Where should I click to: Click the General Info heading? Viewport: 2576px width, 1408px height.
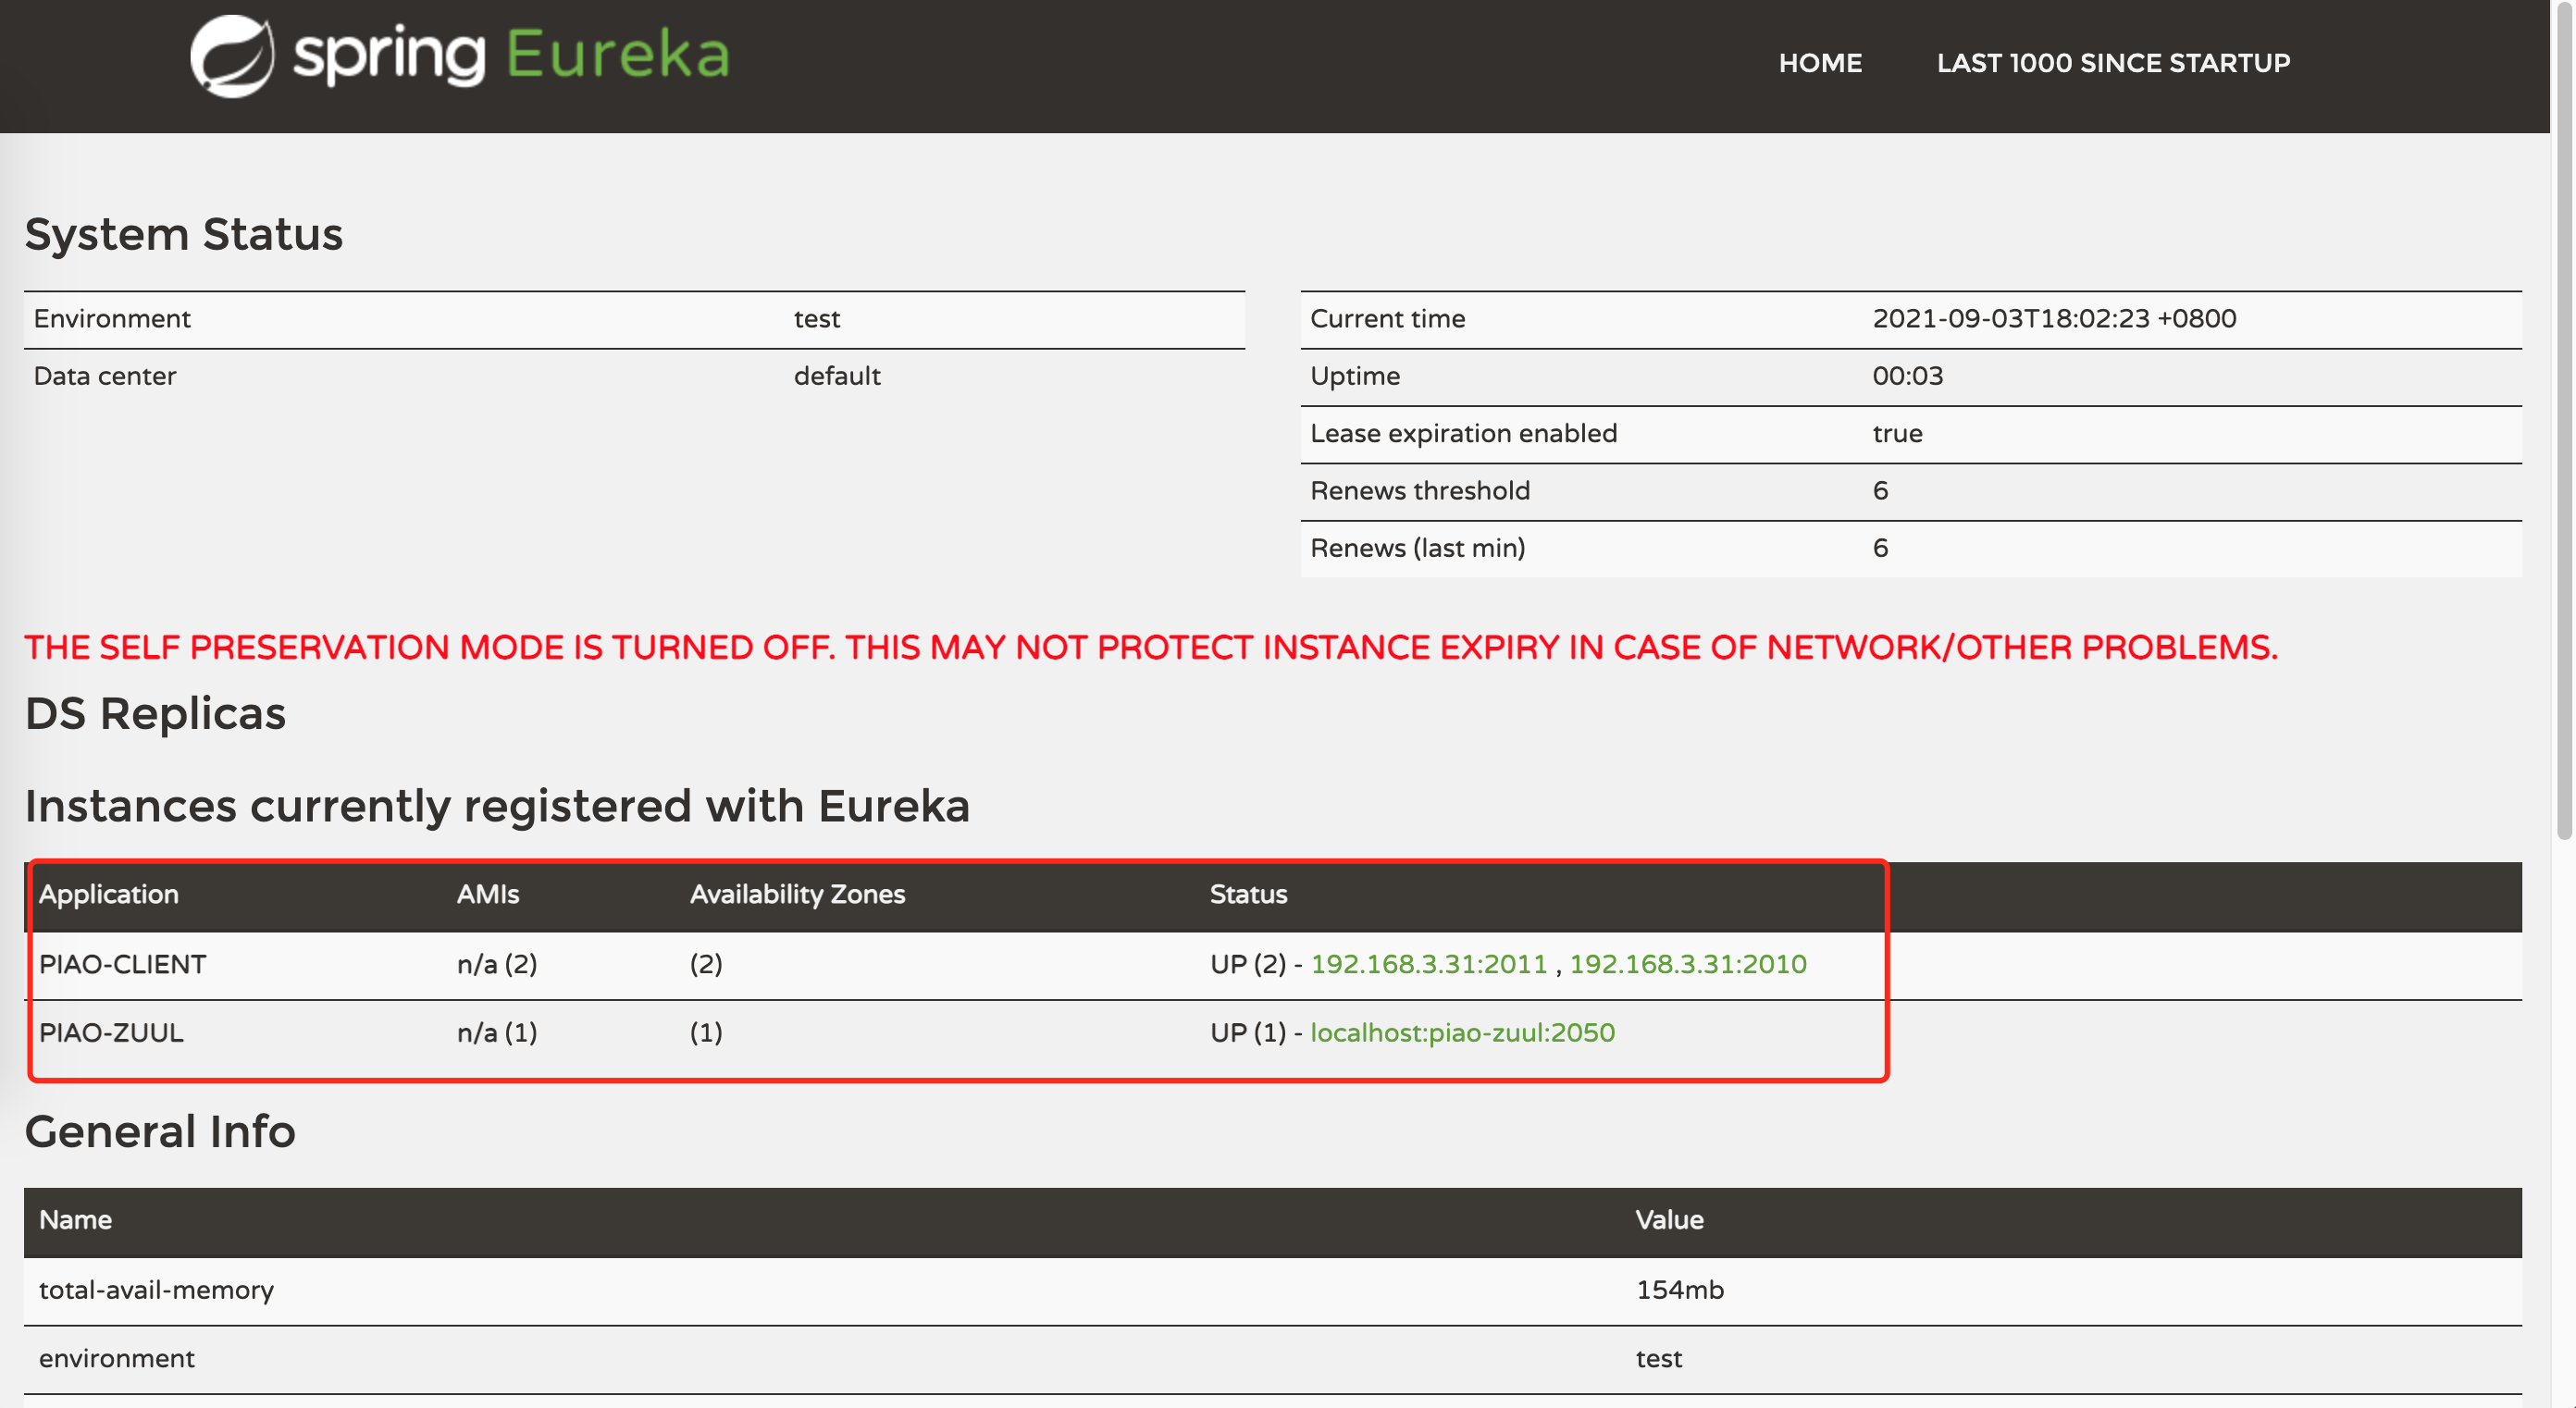click(x=160, y=1132)
